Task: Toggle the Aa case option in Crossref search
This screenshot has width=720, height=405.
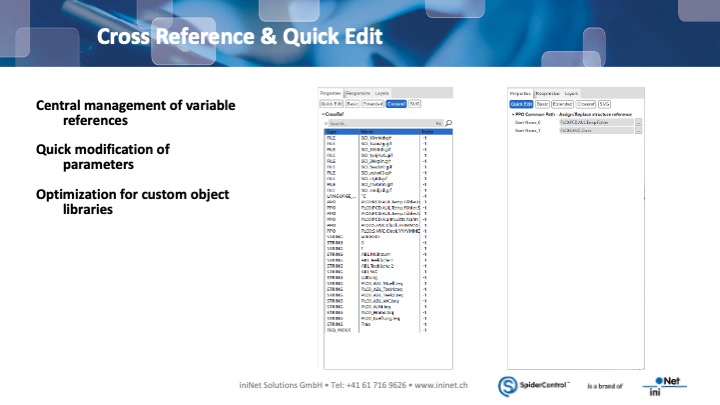Action: tap(438, 123)
